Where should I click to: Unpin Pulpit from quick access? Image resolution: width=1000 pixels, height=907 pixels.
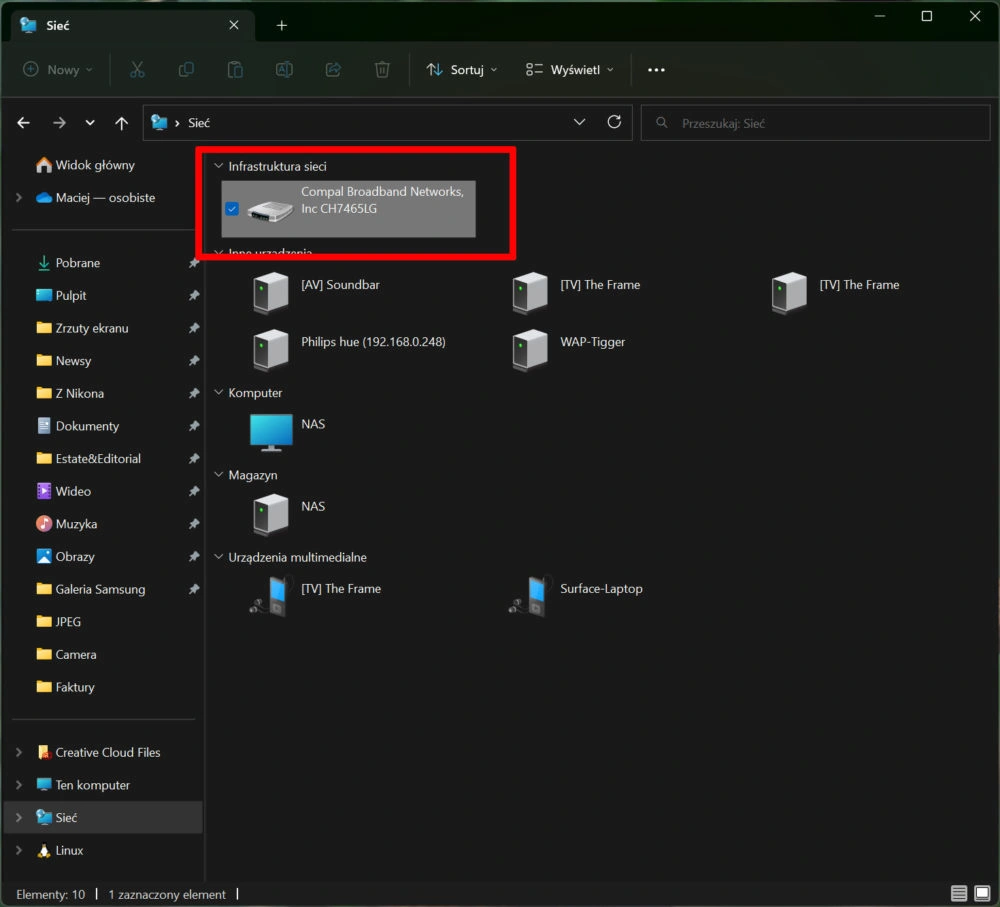[x=194, y=295]
